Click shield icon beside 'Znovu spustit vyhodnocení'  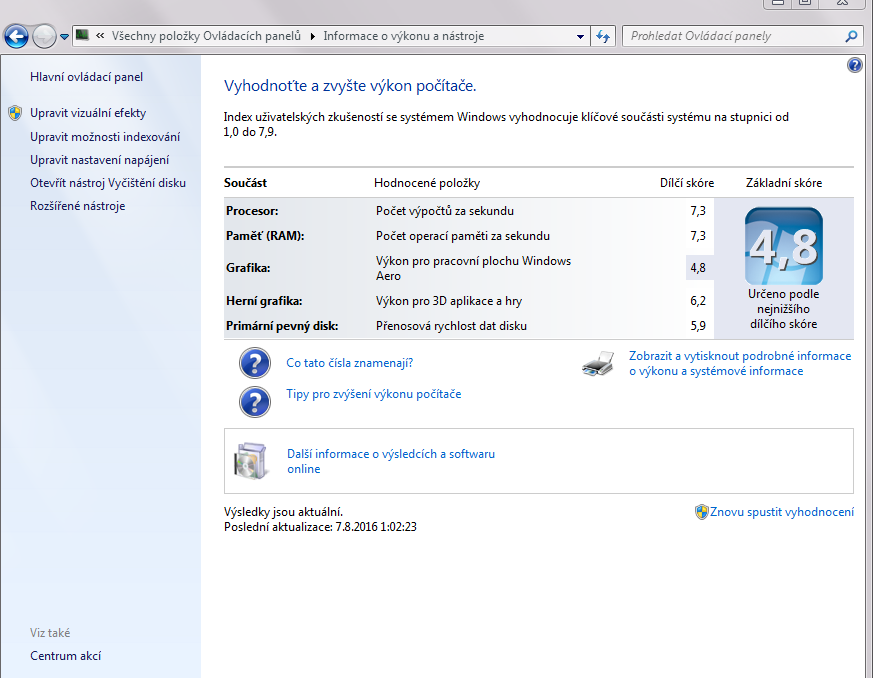pos(702,512)
